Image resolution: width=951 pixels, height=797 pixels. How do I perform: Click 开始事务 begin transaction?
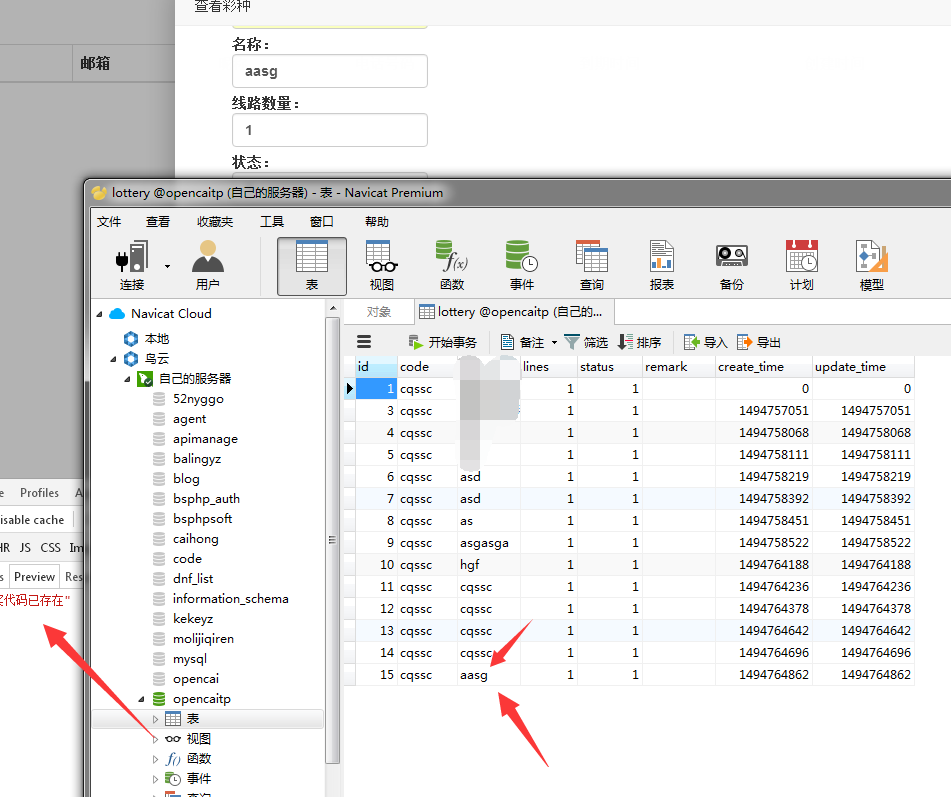[x=443, y=342]
